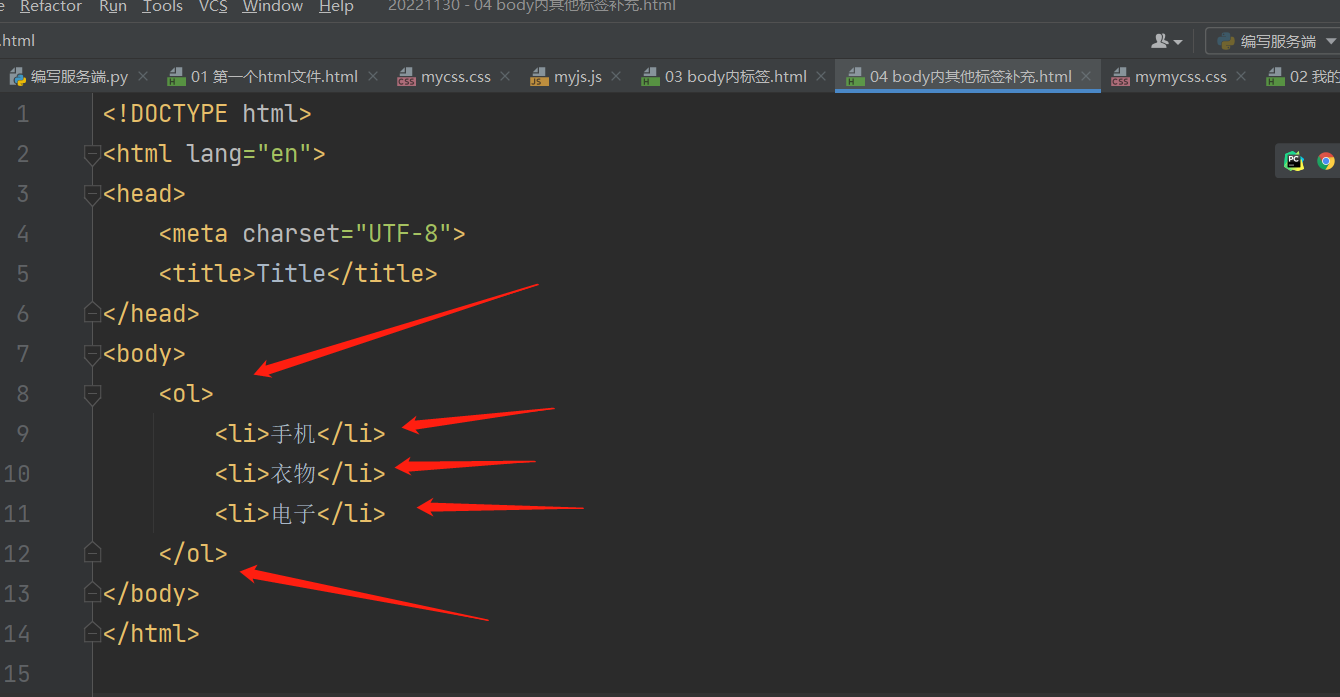Switch to the myjs.js tab
Screen dimensions: 1340x697
click(x=578, y=76)
